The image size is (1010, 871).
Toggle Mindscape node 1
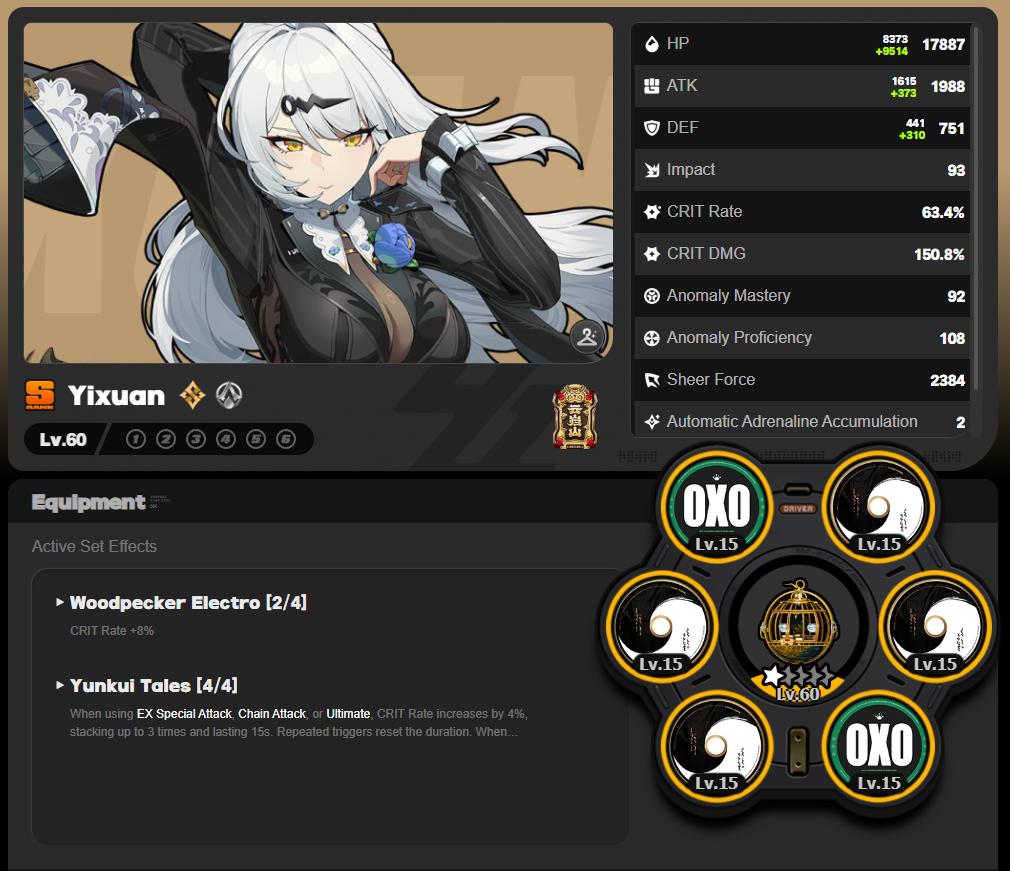coord(135,439)
